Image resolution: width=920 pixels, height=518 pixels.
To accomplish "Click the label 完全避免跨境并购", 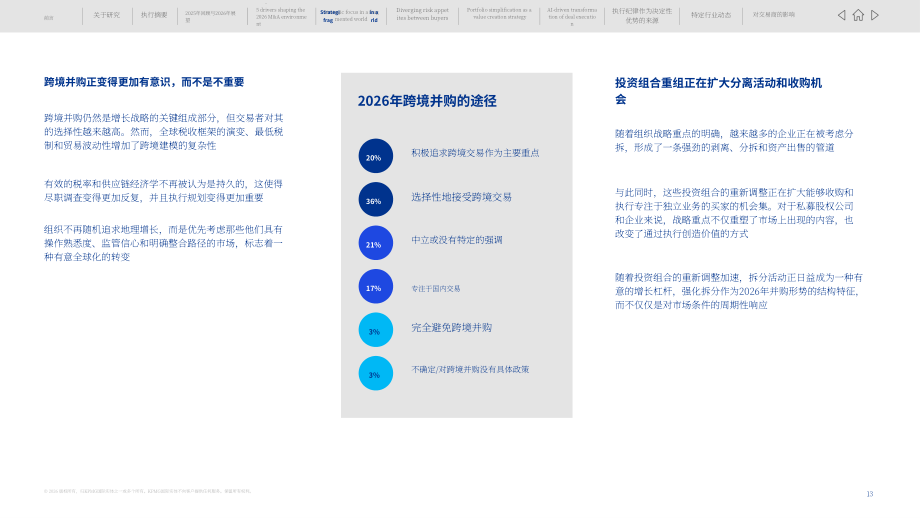I will [451, 327].
